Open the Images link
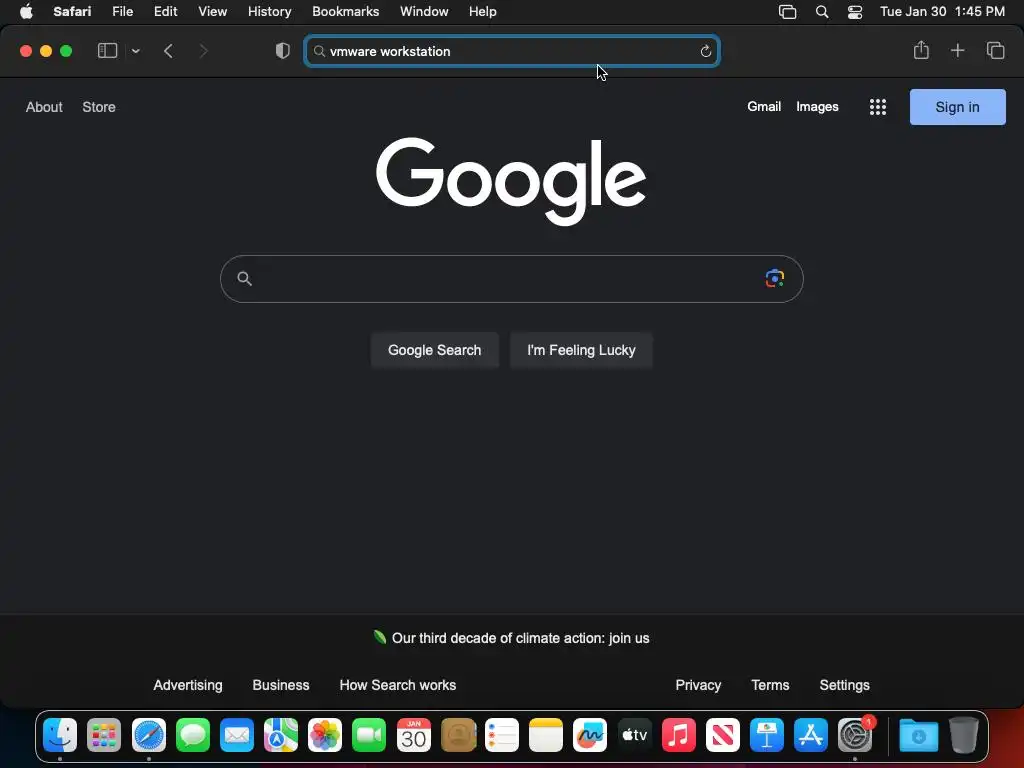This screenshot has width=1024, height=768. coord(817,106)
